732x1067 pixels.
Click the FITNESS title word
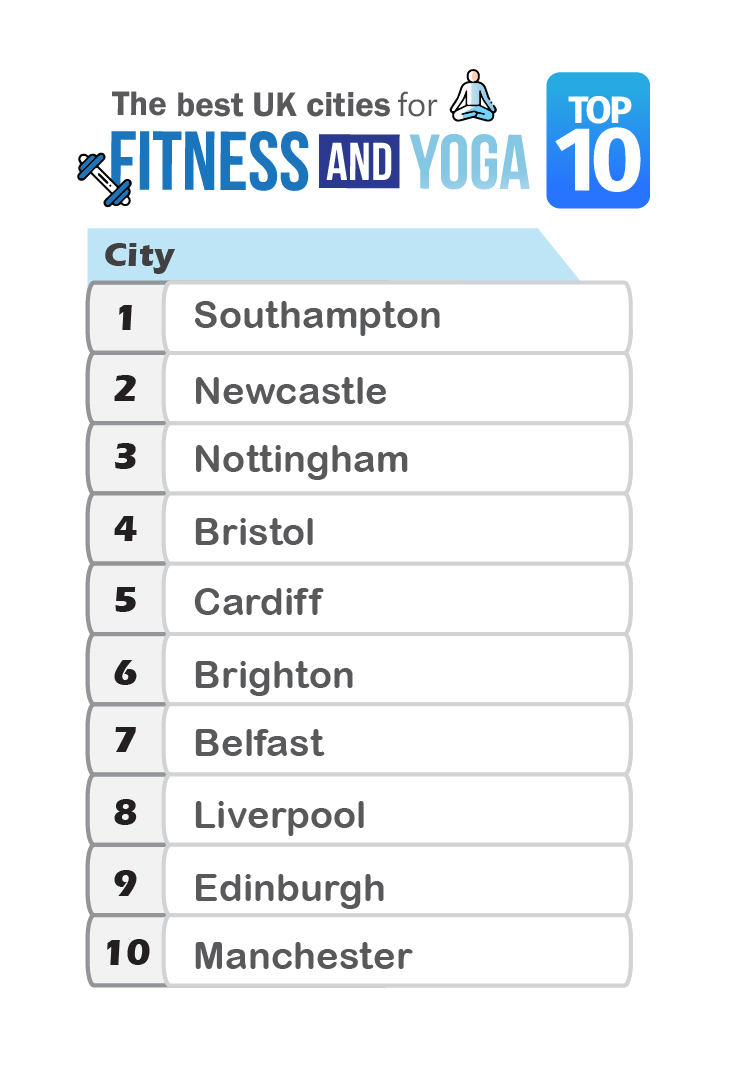[209, 161]
